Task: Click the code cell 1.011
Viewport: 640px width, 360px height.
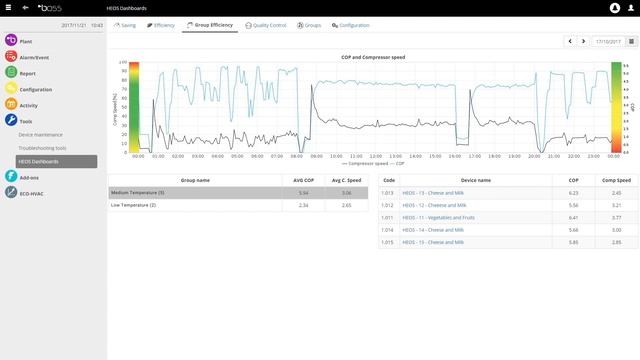Action: tap(387, 218)
